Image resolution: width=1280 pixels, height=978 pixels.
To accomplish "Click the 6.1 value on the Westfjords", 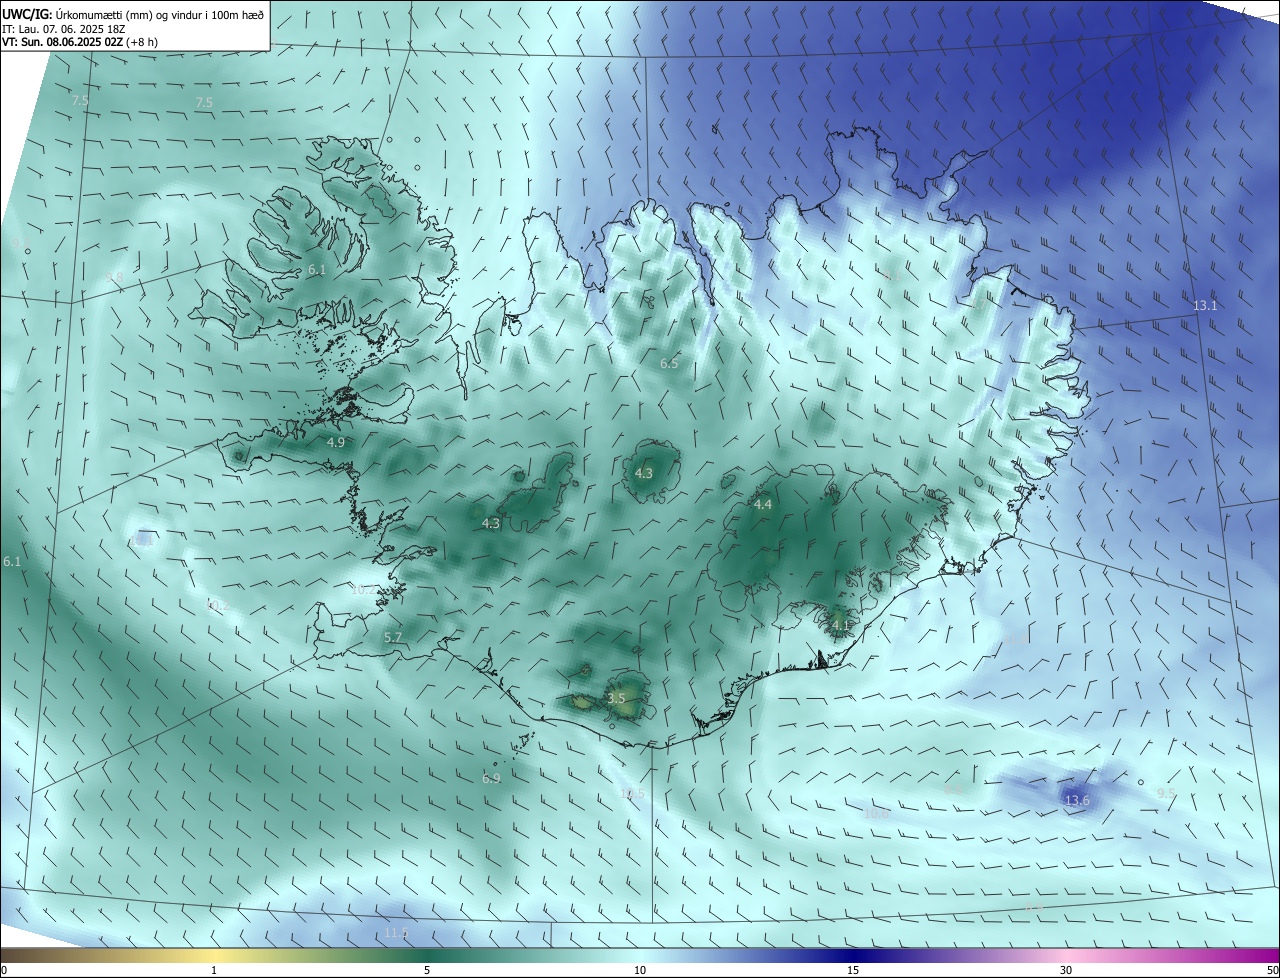I will [317, 270].
